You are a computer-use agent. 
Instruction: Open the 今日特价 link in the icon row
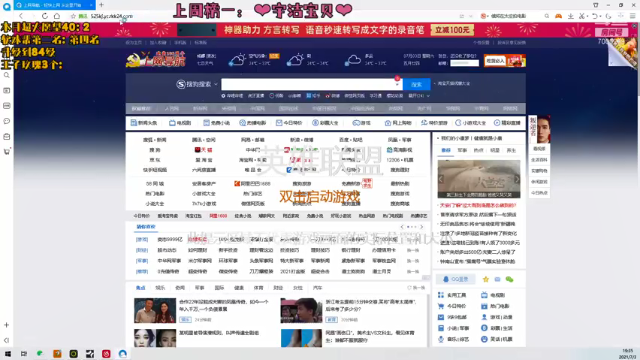coord(289,123)
